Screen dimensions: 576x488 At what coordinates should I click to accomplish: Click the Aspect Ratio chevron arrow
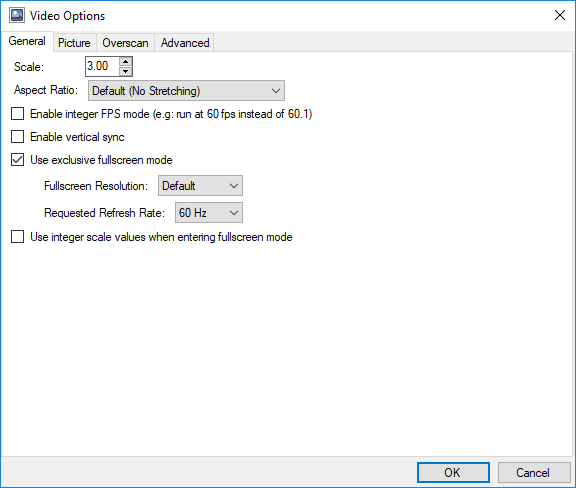click(x=276, y=91)
